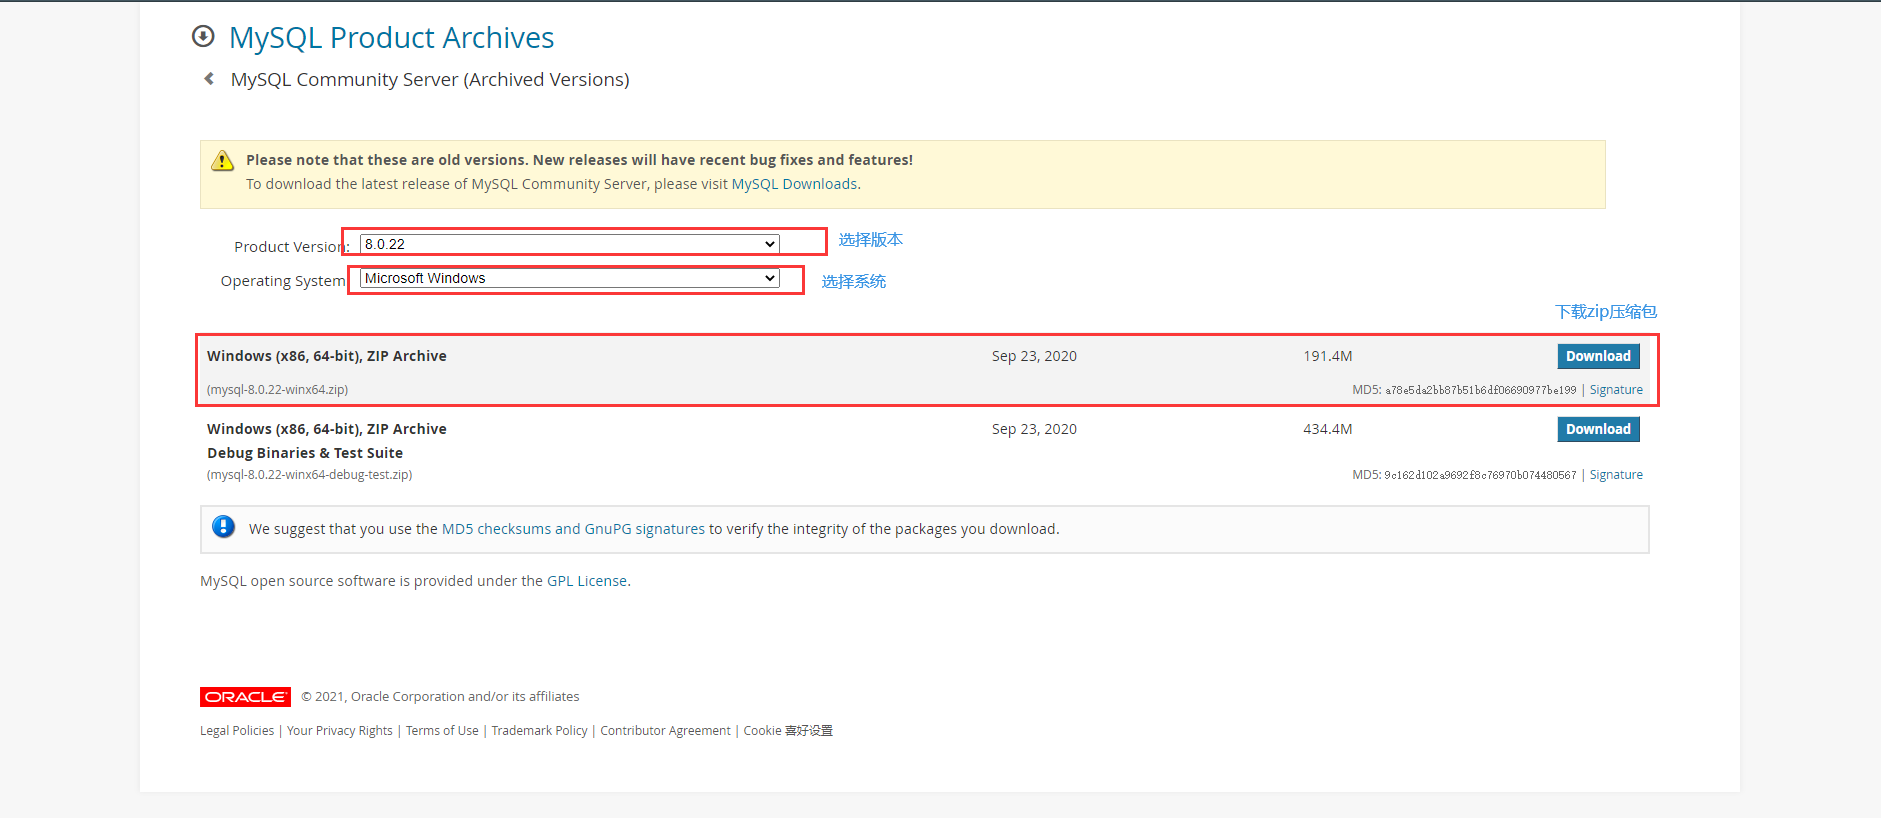Open the GPL License link

587,581
